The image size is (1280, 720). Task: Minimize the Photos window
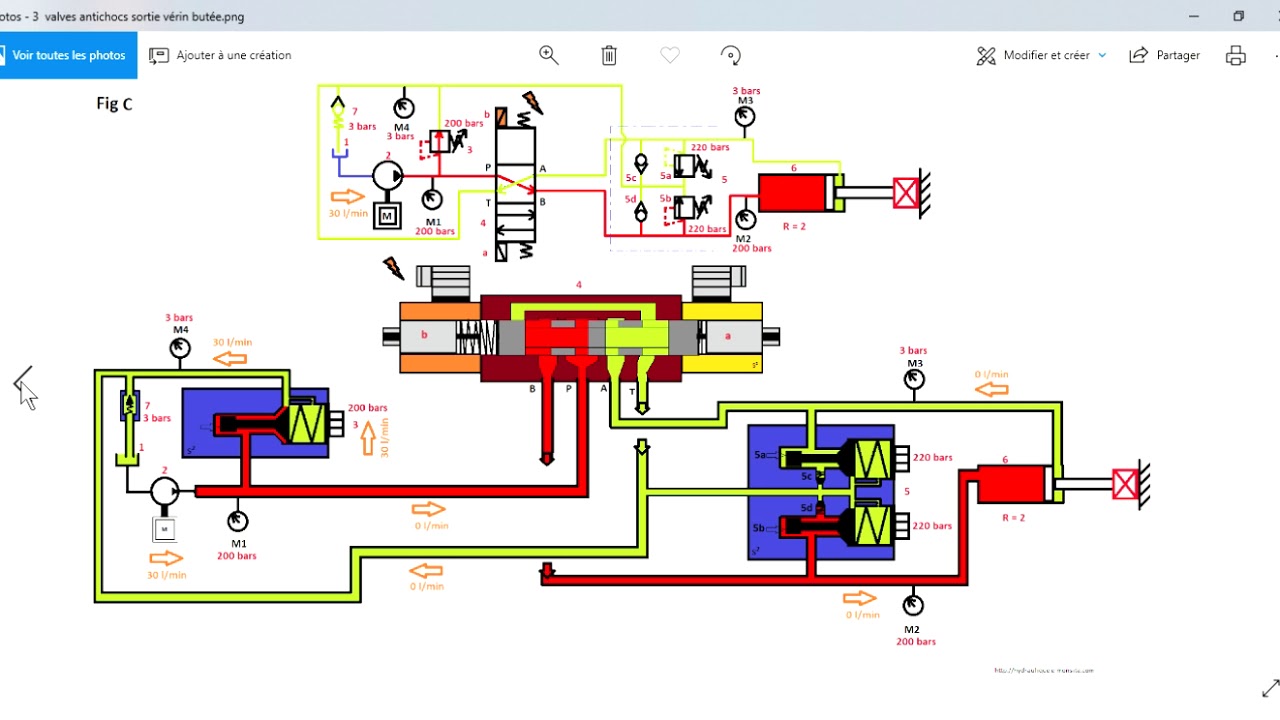tap(1194, 16)
